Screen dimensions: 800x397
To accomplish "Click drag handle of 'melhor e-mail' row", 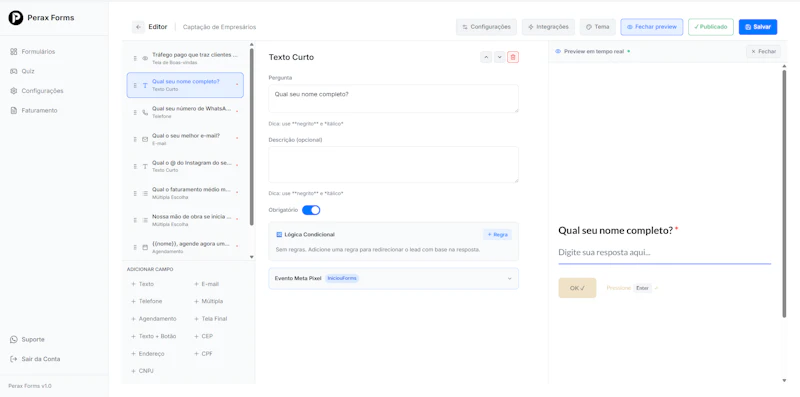I will [x=135, y=139].
